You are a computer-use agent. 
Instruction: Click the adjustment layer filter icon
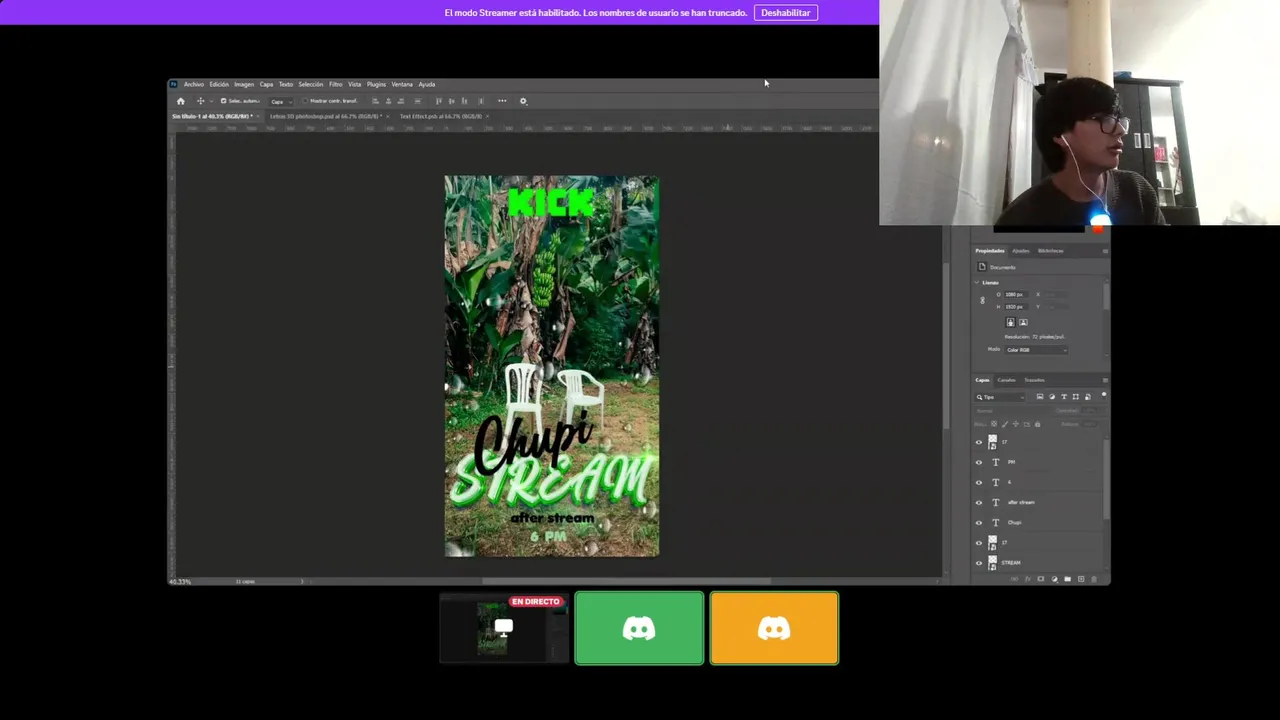point(1052,397)
